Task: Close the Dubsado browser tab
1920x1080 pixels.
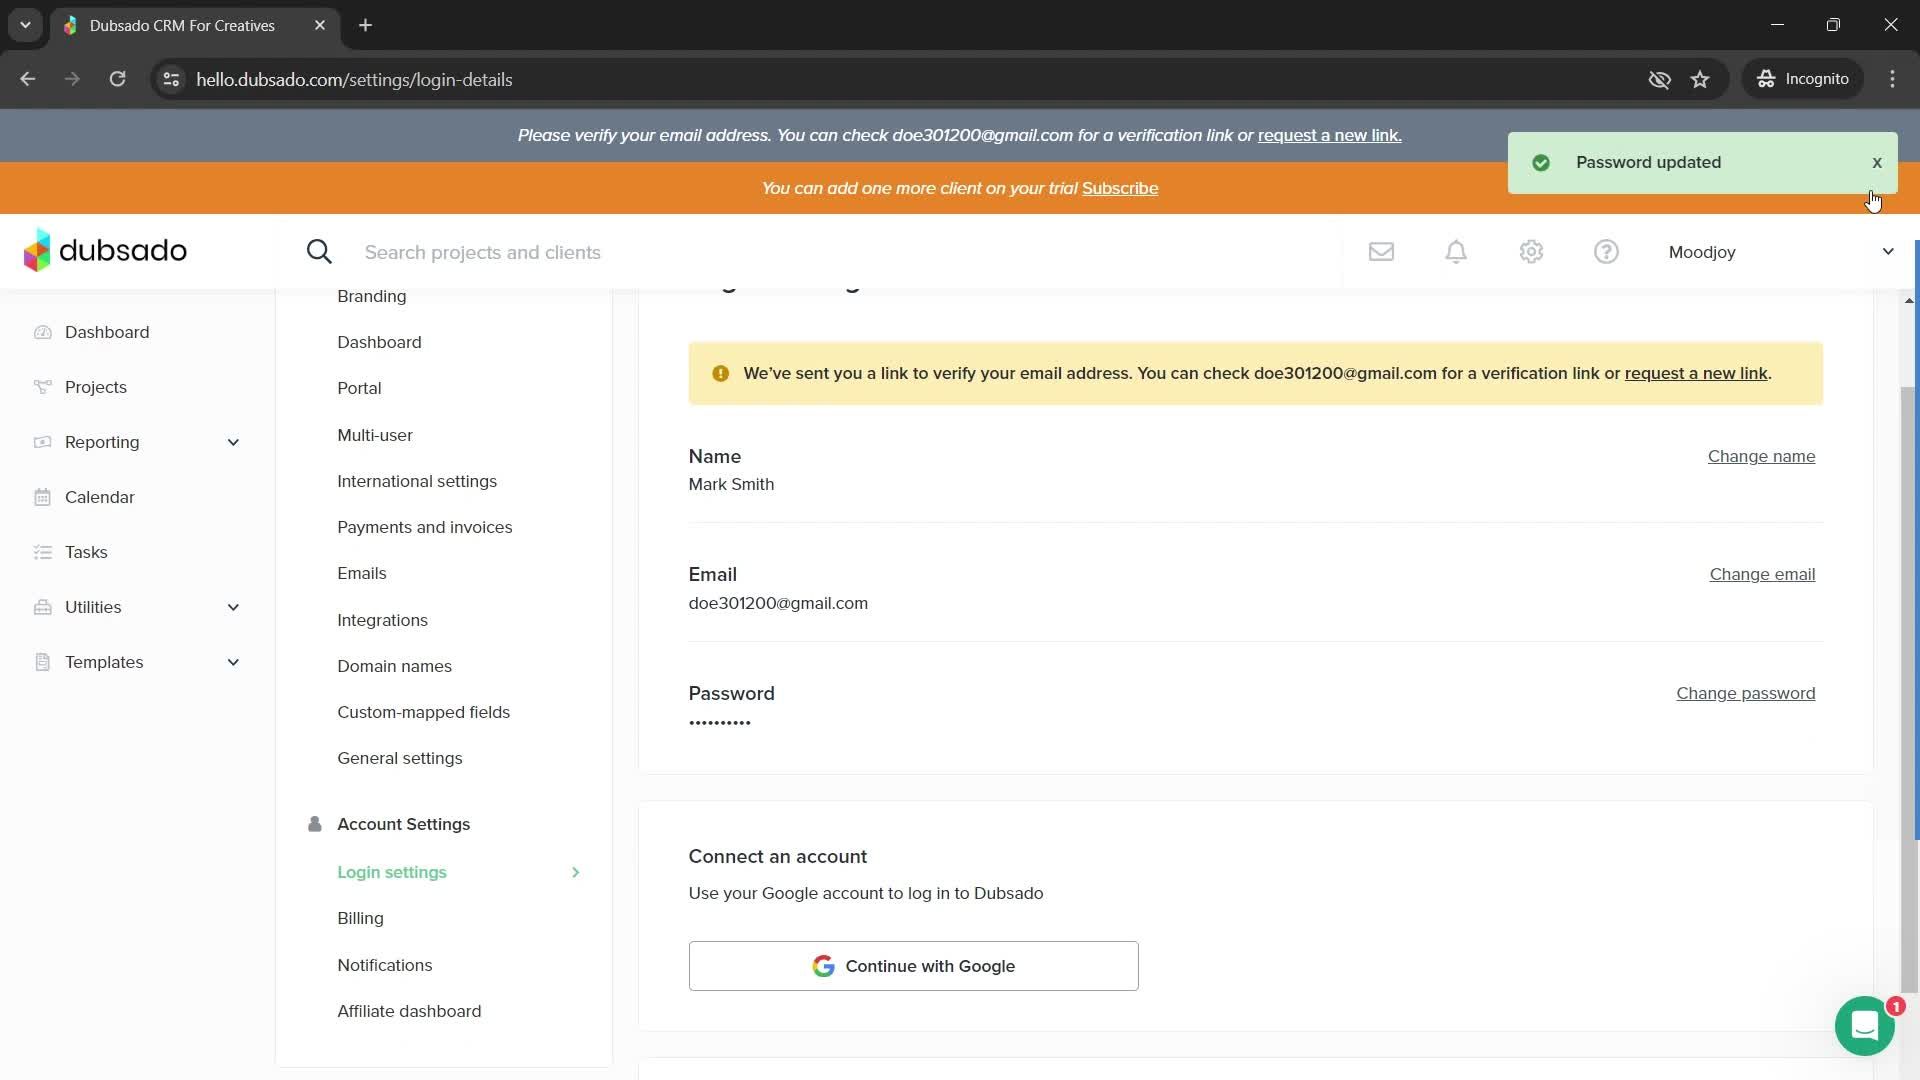Action: 319,25
